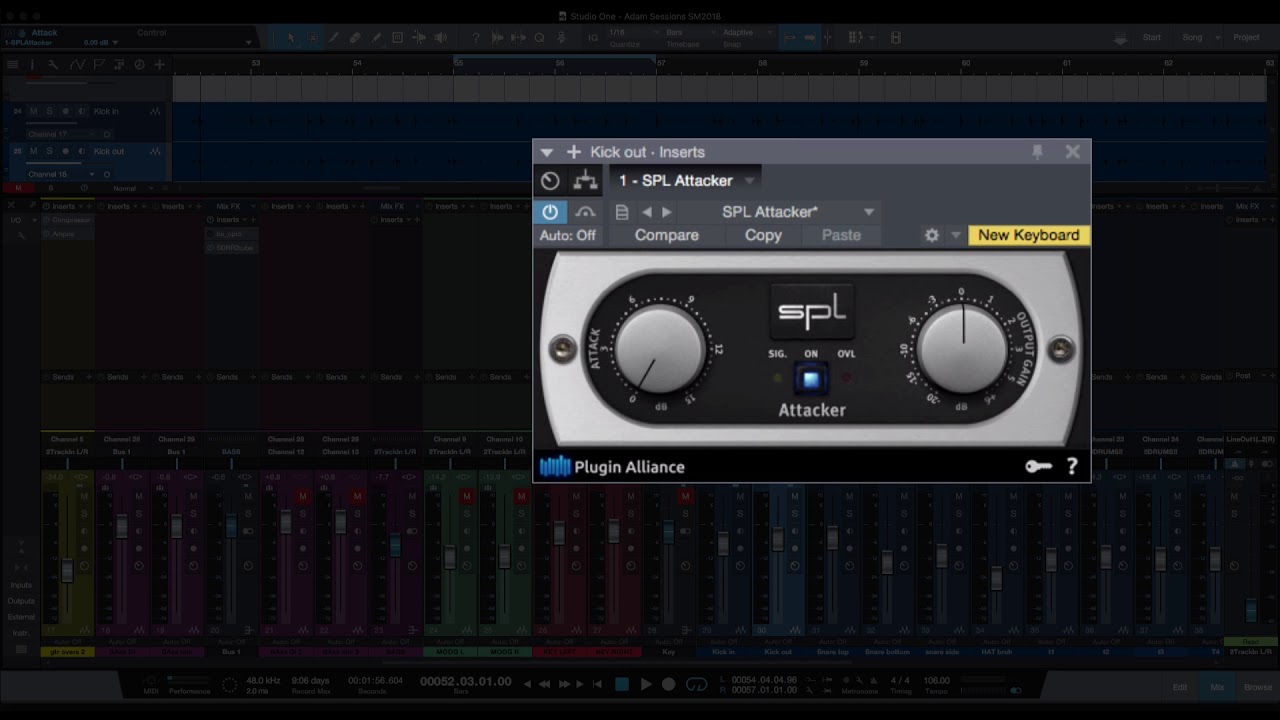Select the Arrow tool in toolbar
The height and width of the screenshot is (720, 1280).
(291, 38)
